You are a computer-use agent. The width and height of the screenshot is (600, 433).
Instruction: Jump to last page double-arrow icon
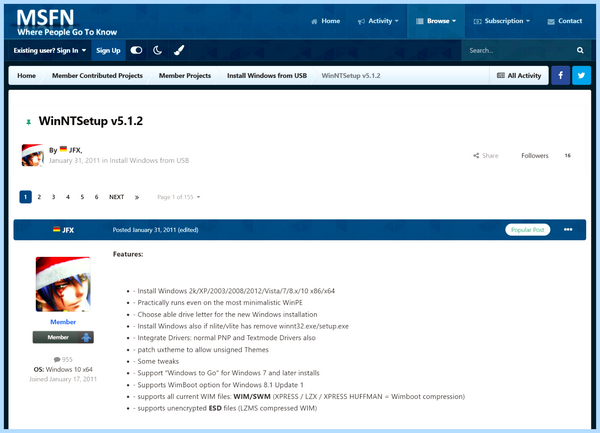click(137, 197)
